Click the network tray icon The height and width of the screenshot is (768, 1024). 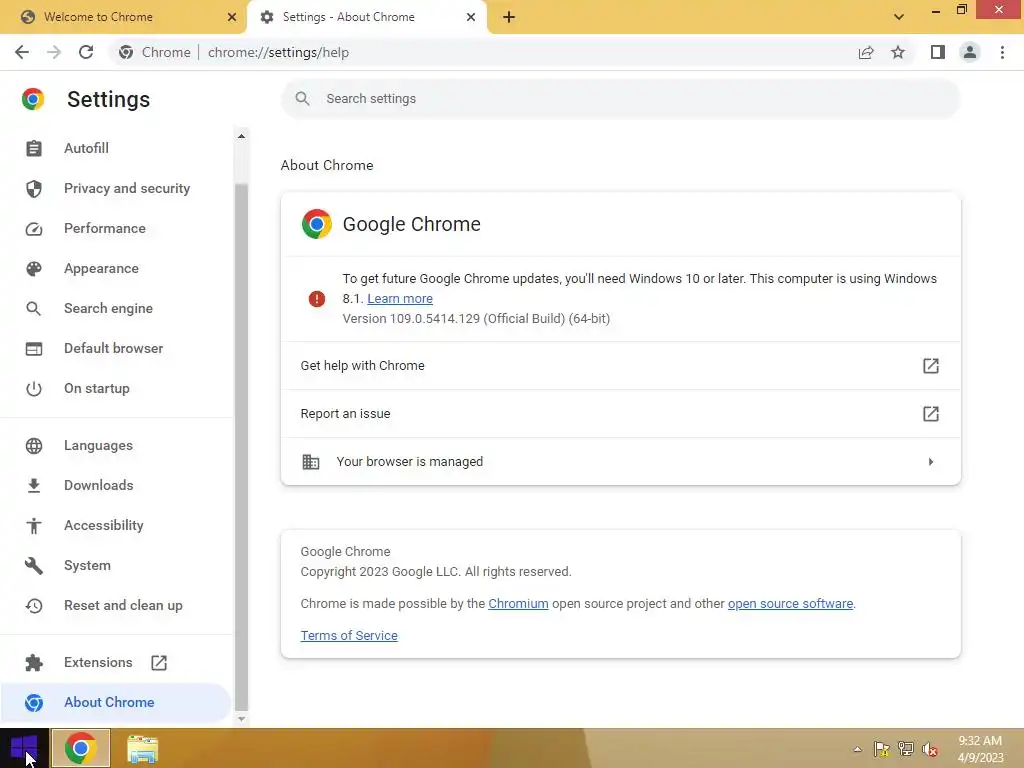[x=906, y=749]
